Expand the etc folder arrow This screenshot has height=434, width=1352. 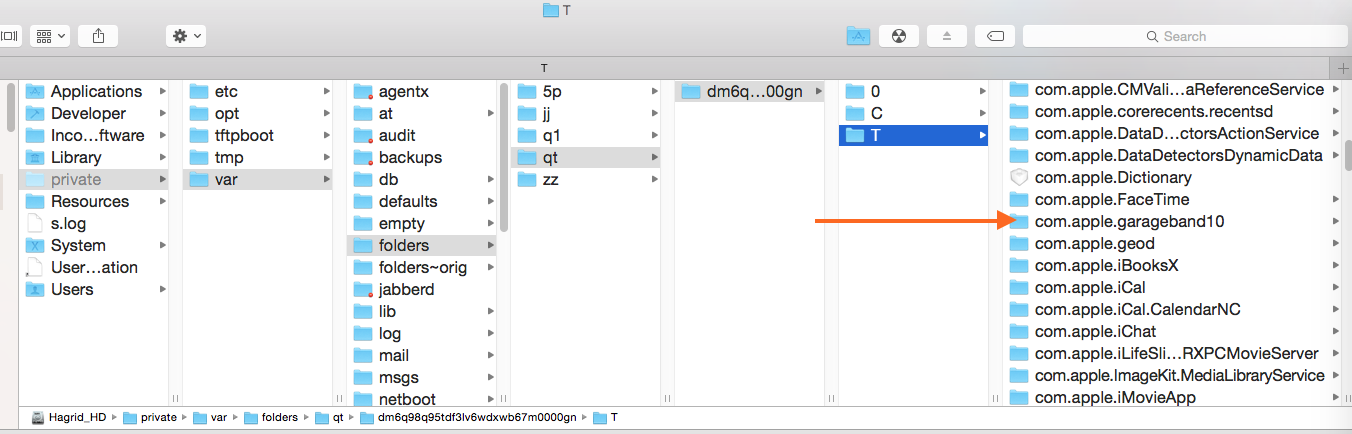(326, 91)
